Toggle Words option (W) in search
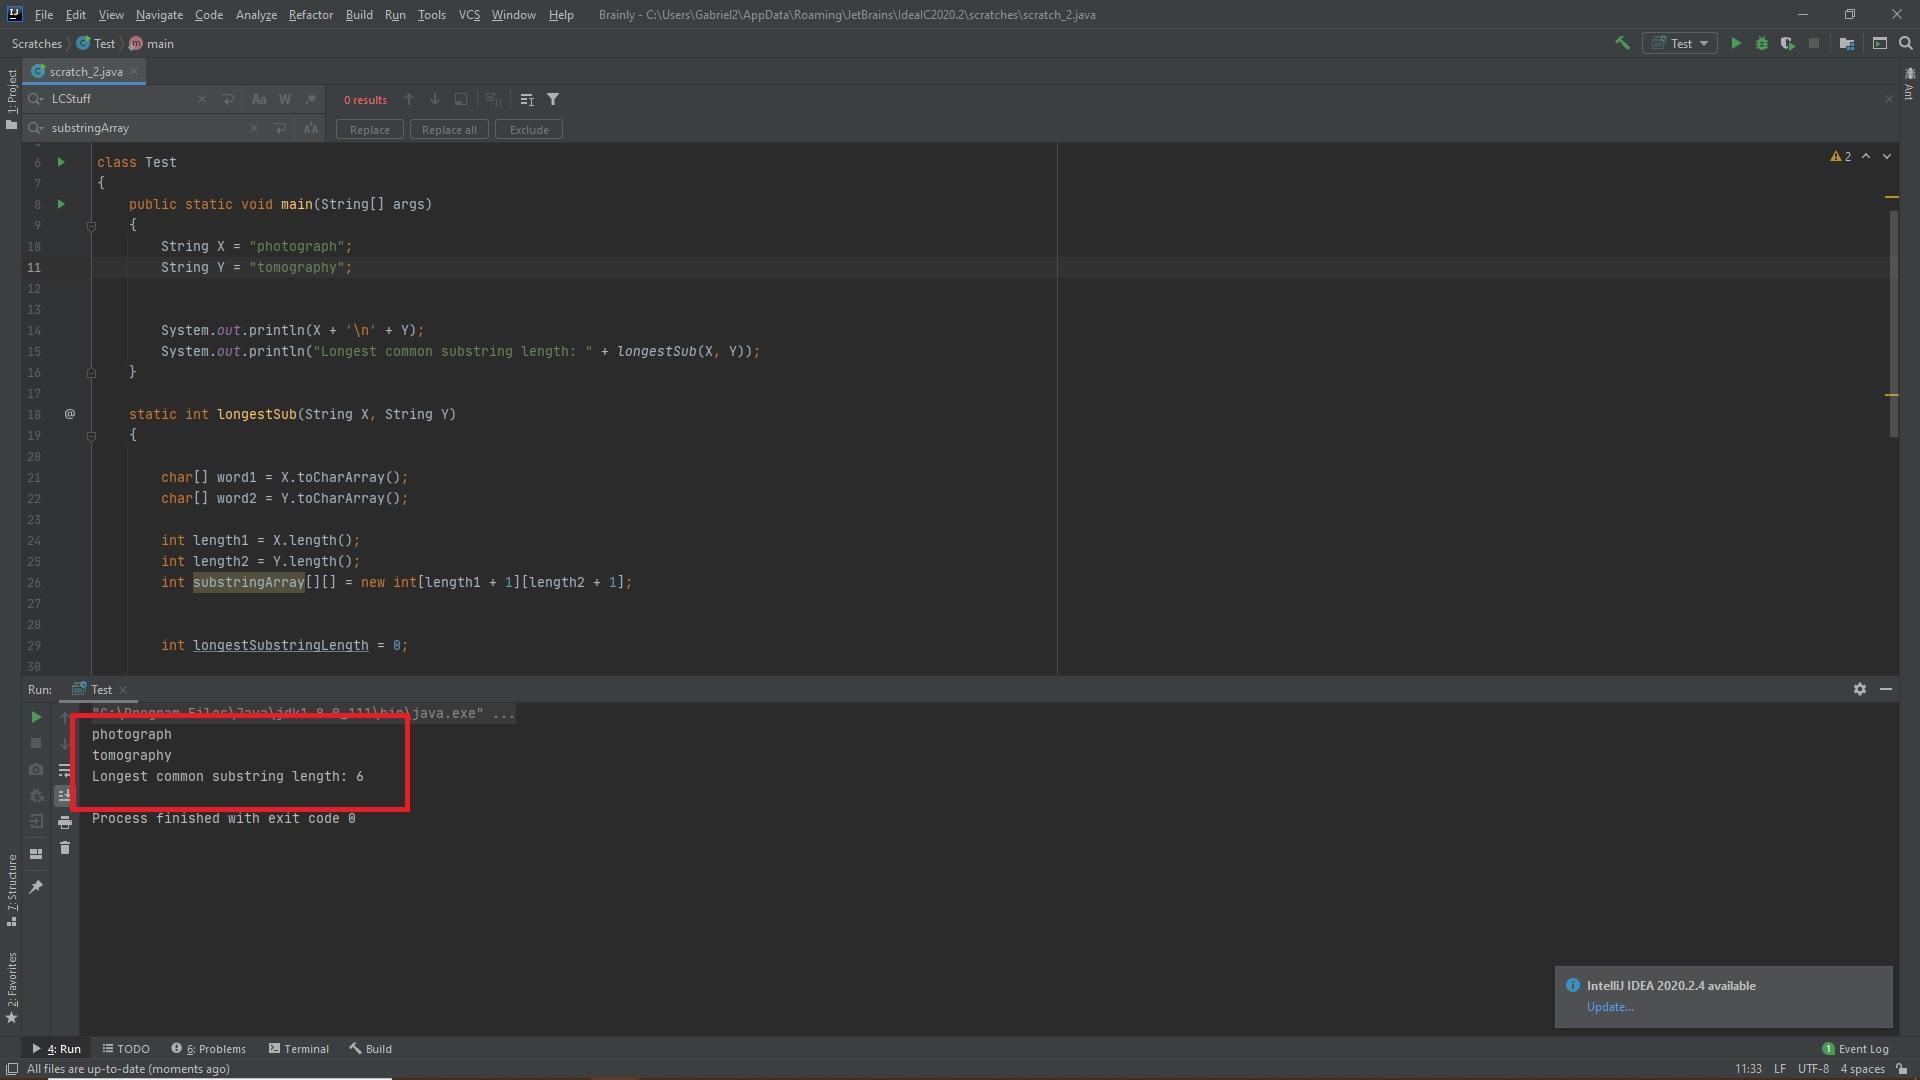 click(x=285, y=99)
